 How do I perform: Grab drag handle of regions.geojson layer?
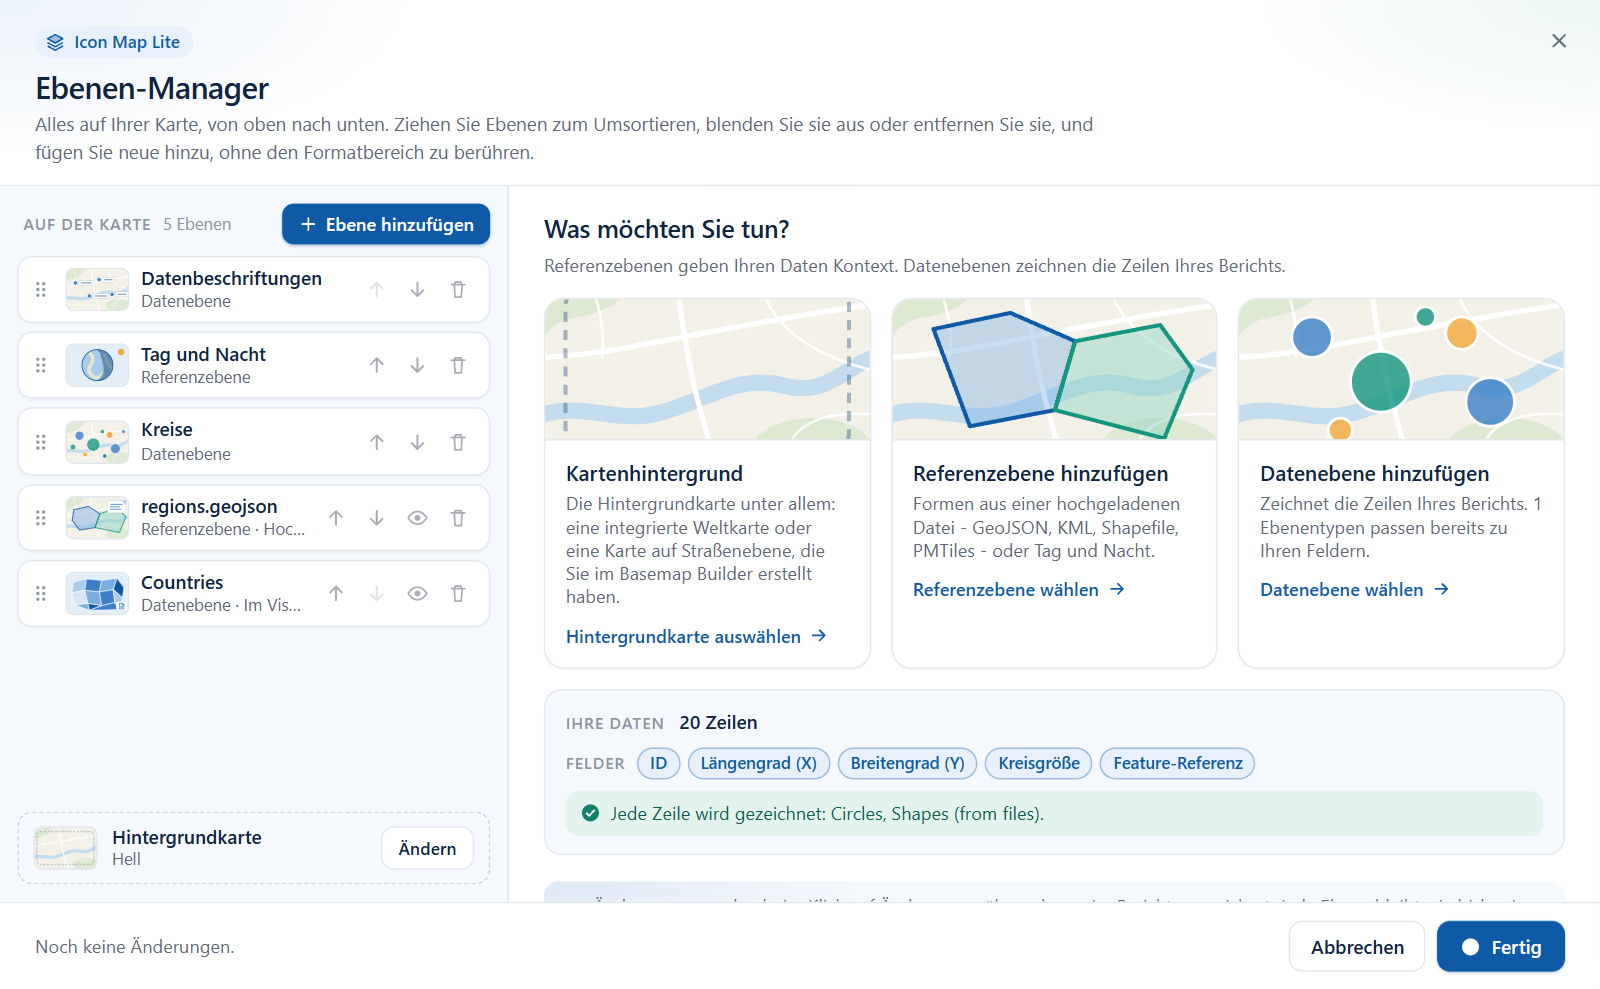(x=41, y=518)
